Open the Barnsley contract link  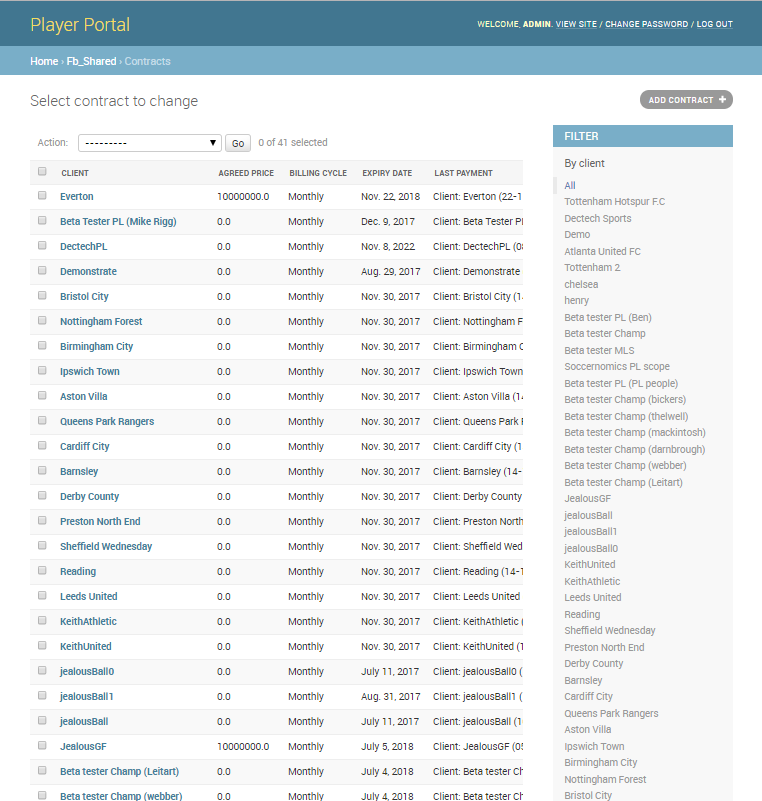click(x=79, y=472)
